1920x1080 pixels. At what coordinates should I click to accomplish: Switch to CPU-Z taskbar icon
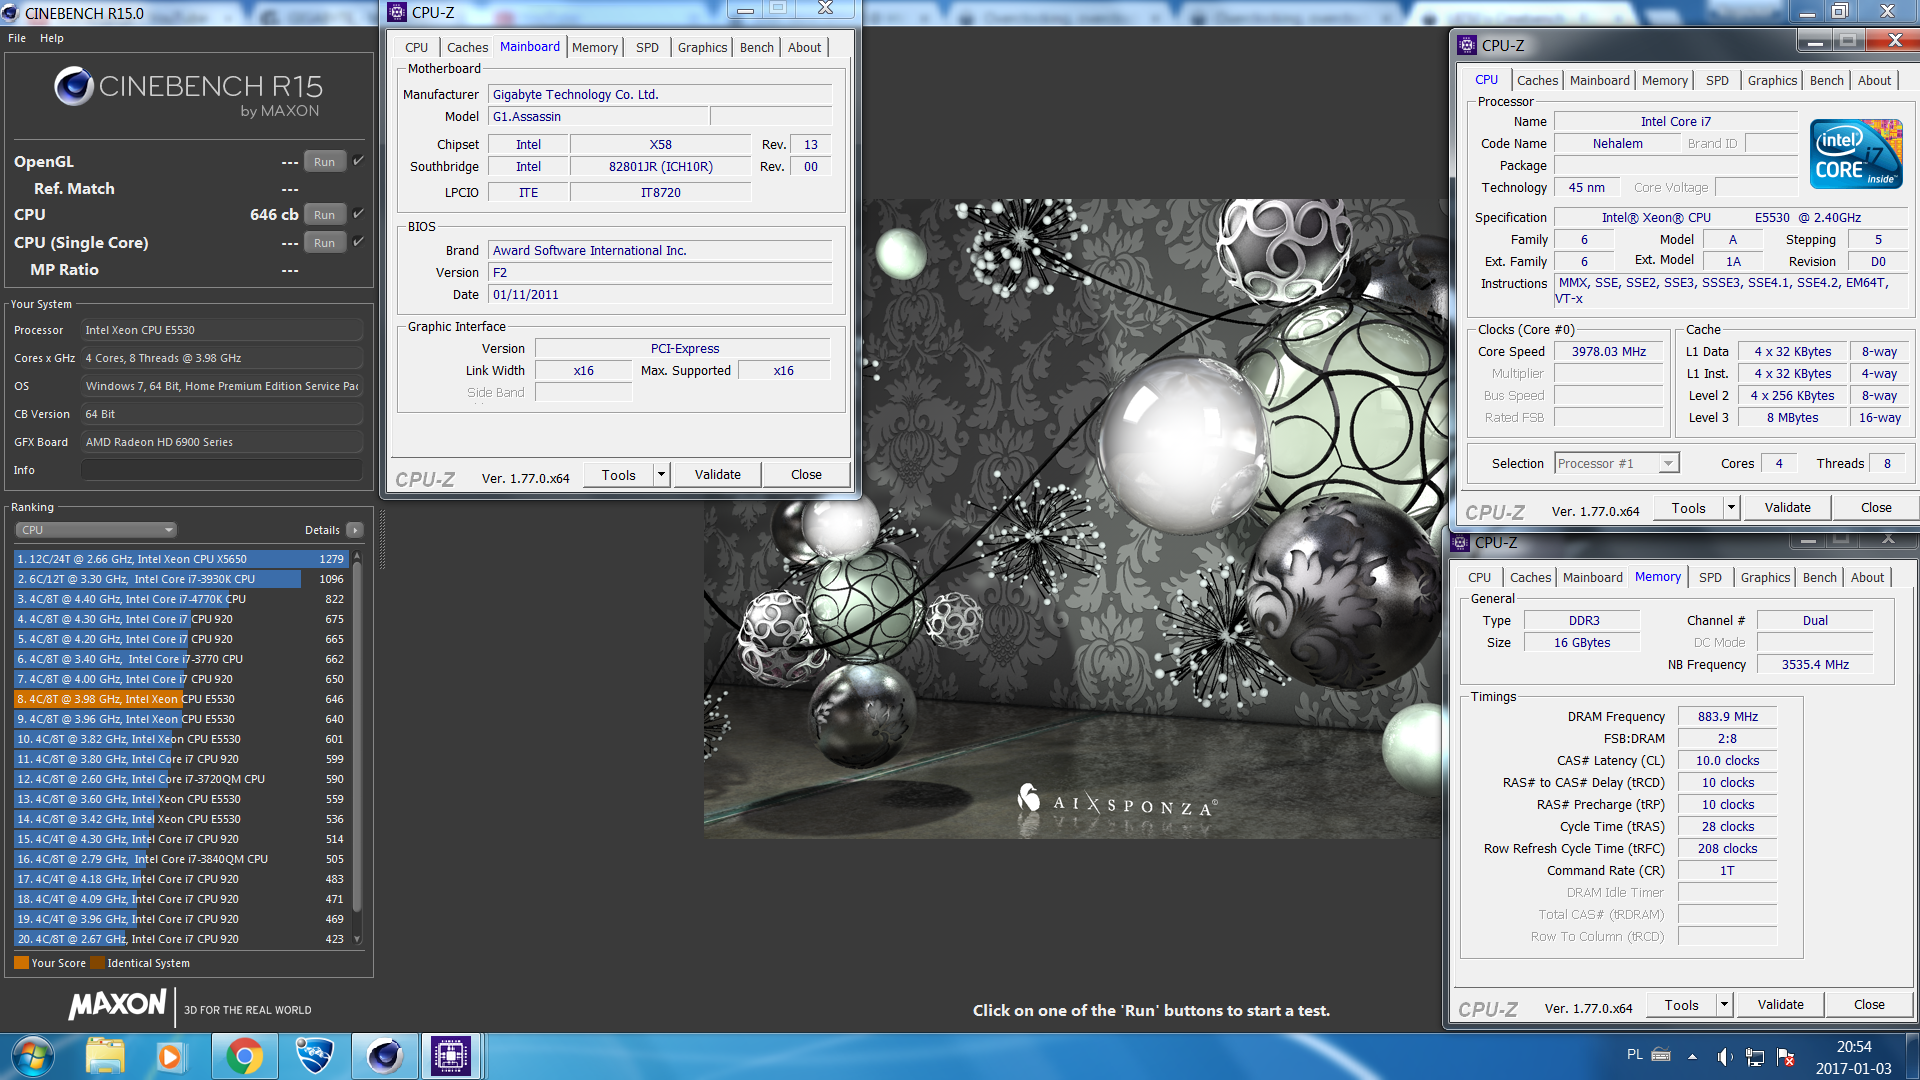point(450,1056)
